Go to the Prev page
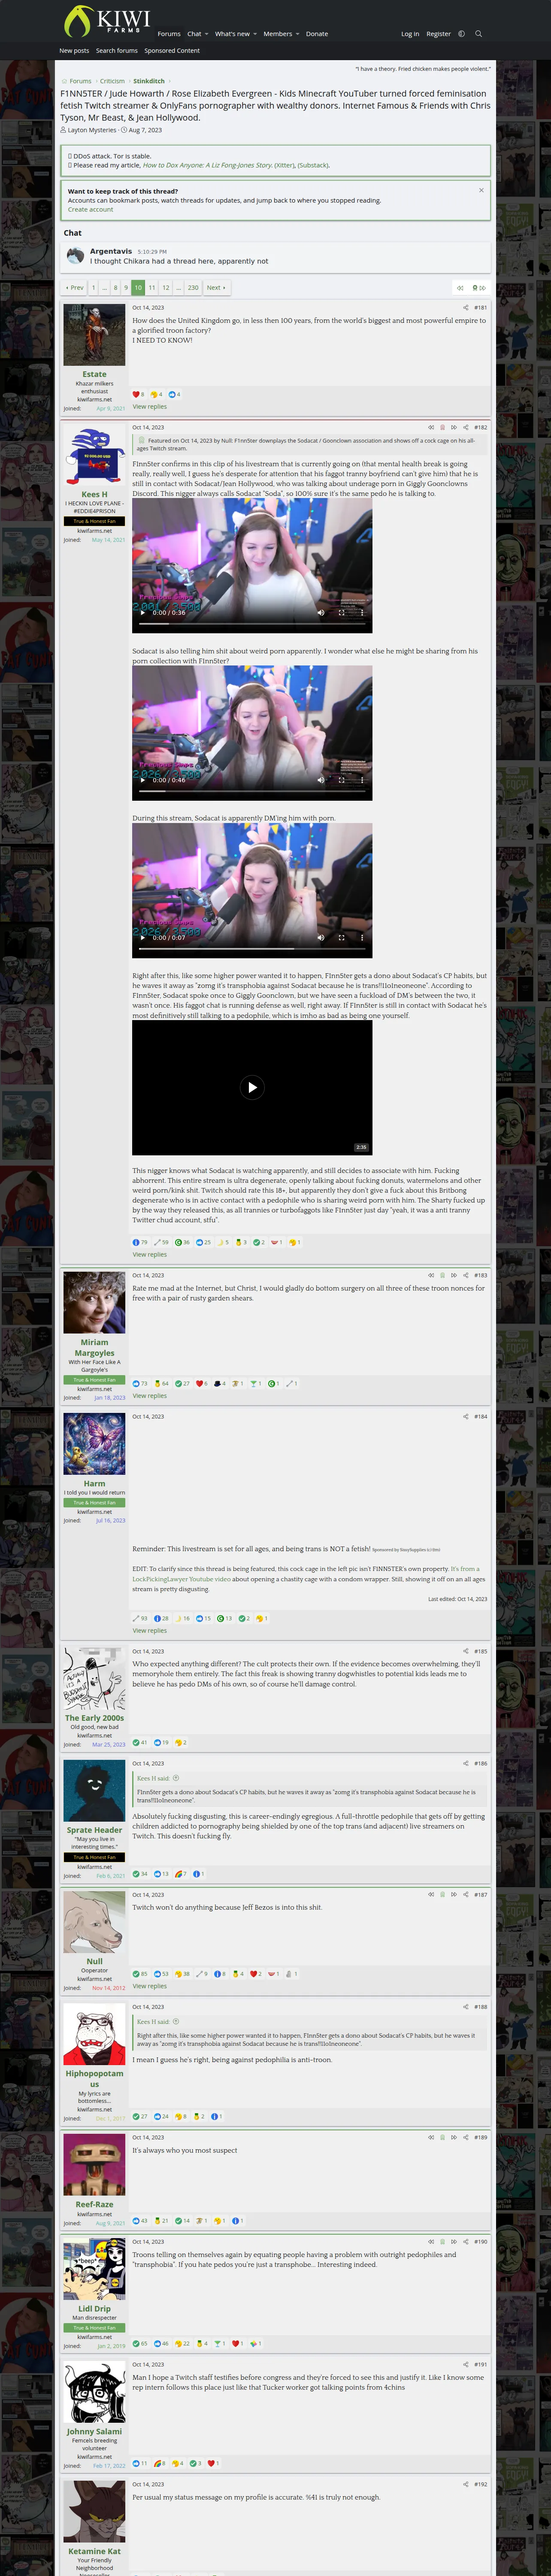The height and width of the screenshot is (2576, 551). [x=75, y=288]
